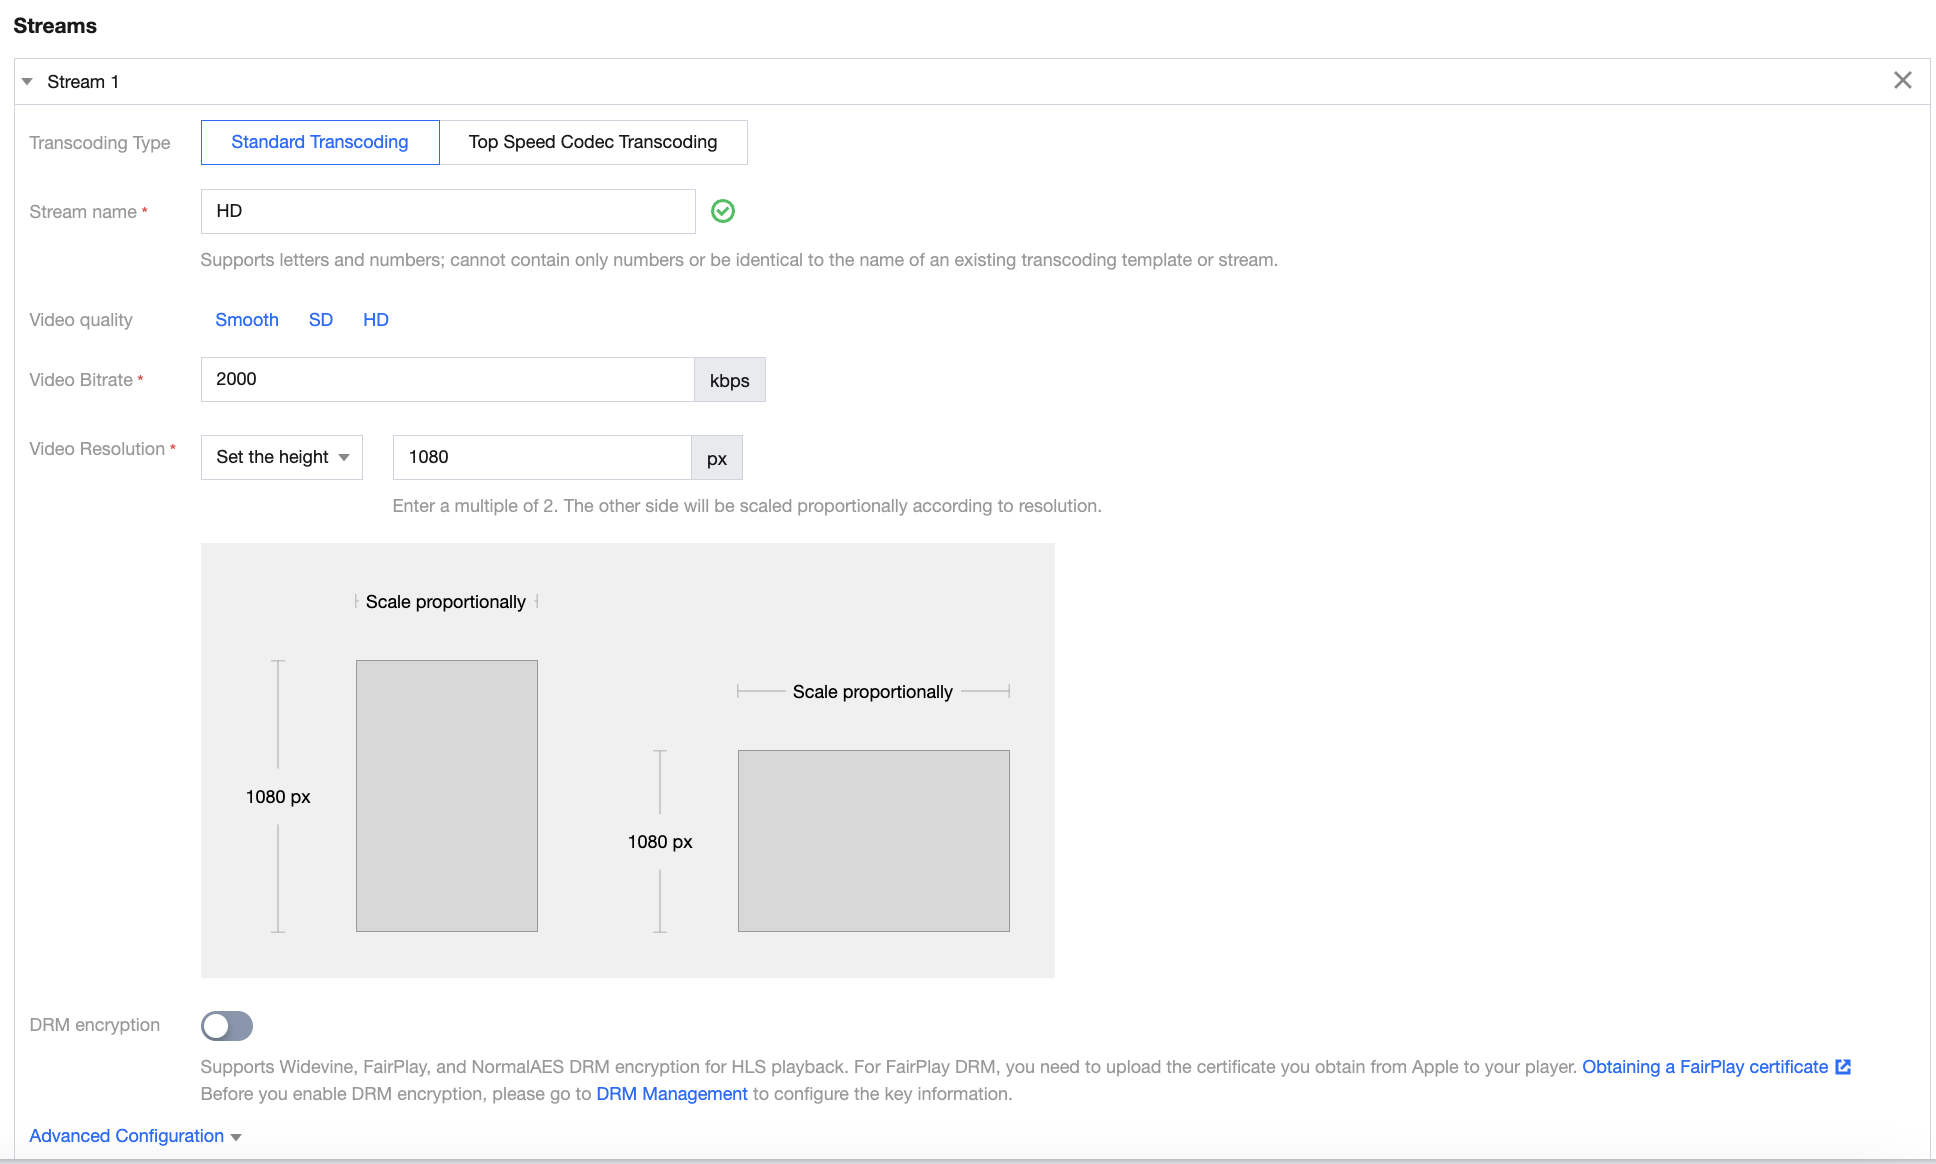This screenshot has width=1936, height=1164.
Task: Click the portrait scale preview rectangle
Action: (x=447, y=796)
